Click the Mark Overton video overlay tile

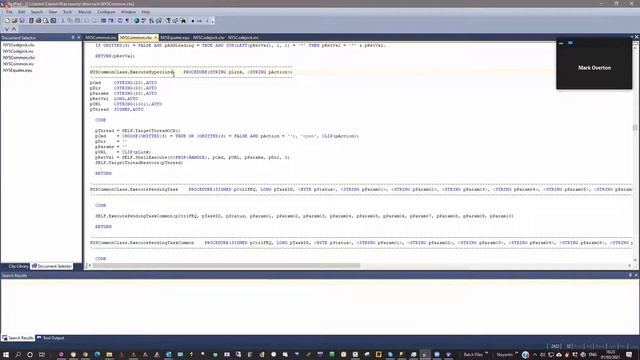[x=594, y=63]
